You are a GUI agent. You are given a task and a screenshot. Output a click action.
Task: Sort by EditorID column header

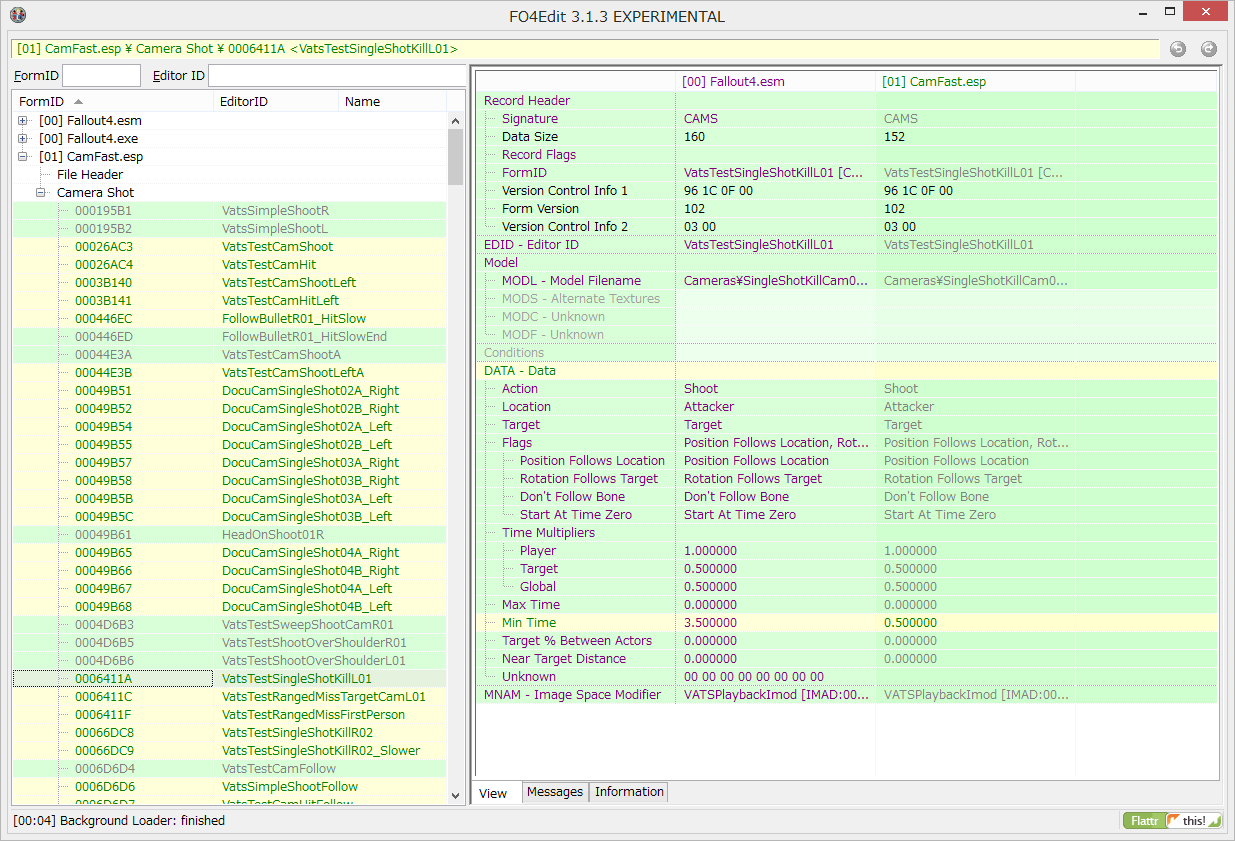276,101
